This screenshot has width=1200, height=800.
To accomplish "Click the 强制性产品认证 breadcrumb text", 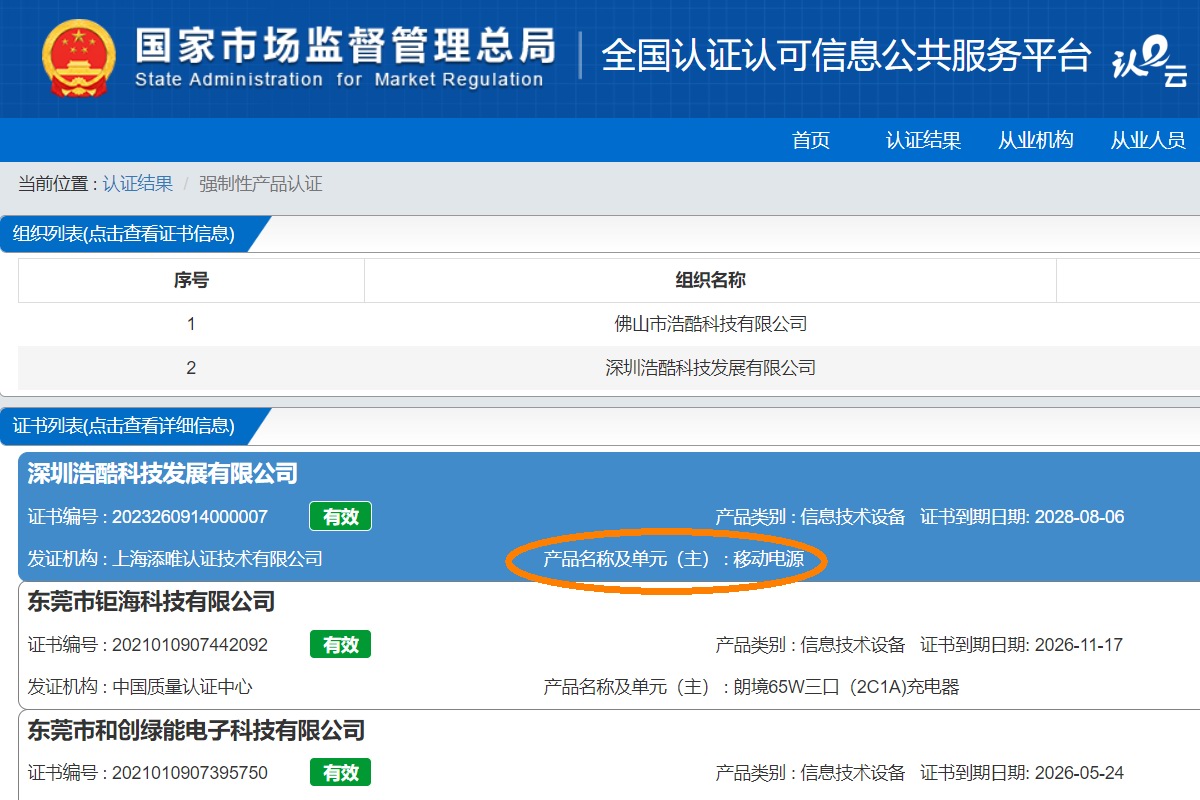I will (260, 184).
